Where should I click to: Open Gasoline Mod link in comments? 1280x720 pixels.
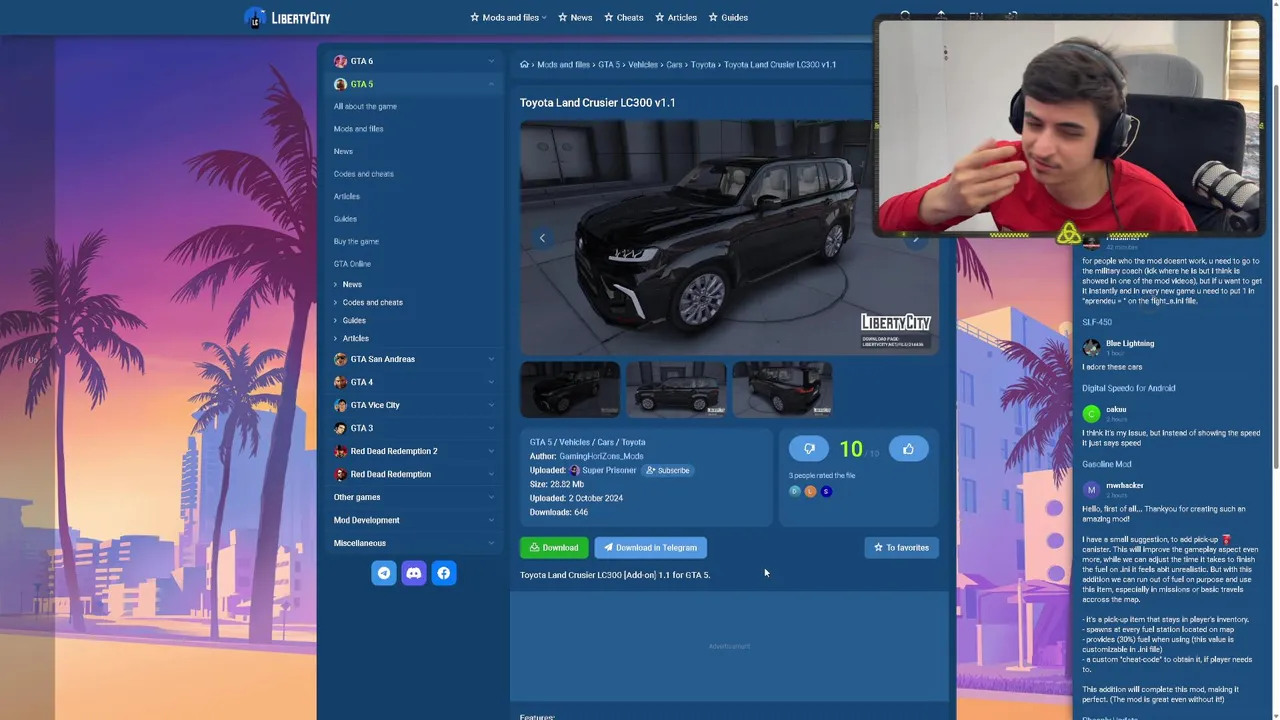[x=1107, y=464]
